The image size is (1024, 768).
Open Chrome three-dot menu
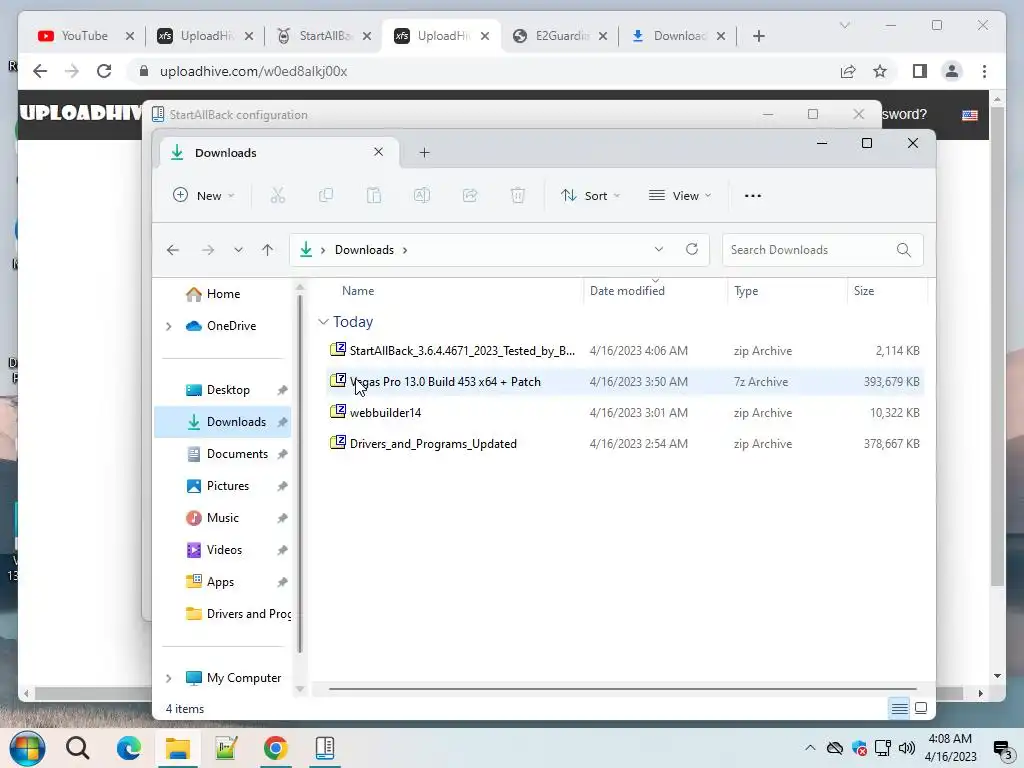984,71
